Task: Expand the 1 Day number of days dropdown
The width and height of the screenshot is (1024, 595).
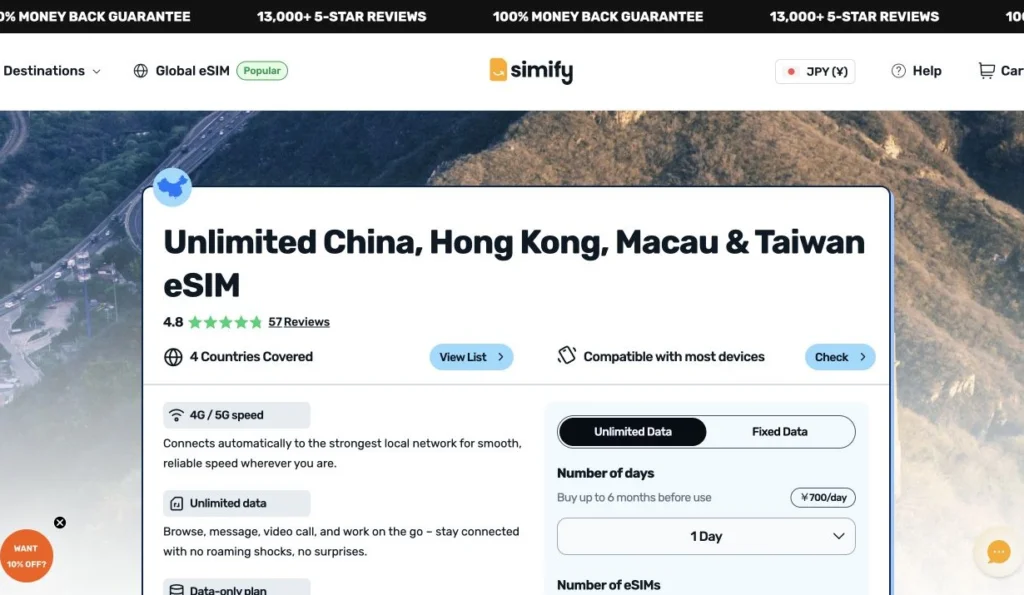Action: click(x=706, y=536)
